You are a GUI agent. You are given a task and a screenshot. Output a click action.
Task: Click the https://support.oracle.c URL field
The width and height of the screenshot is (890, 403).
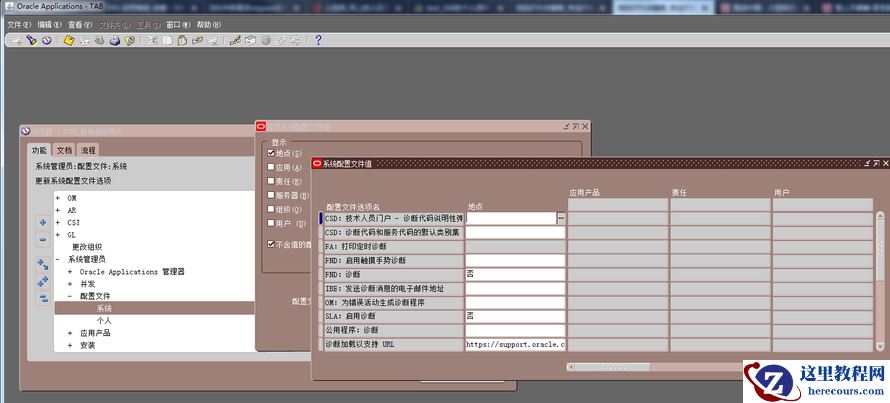coord(515,345)
